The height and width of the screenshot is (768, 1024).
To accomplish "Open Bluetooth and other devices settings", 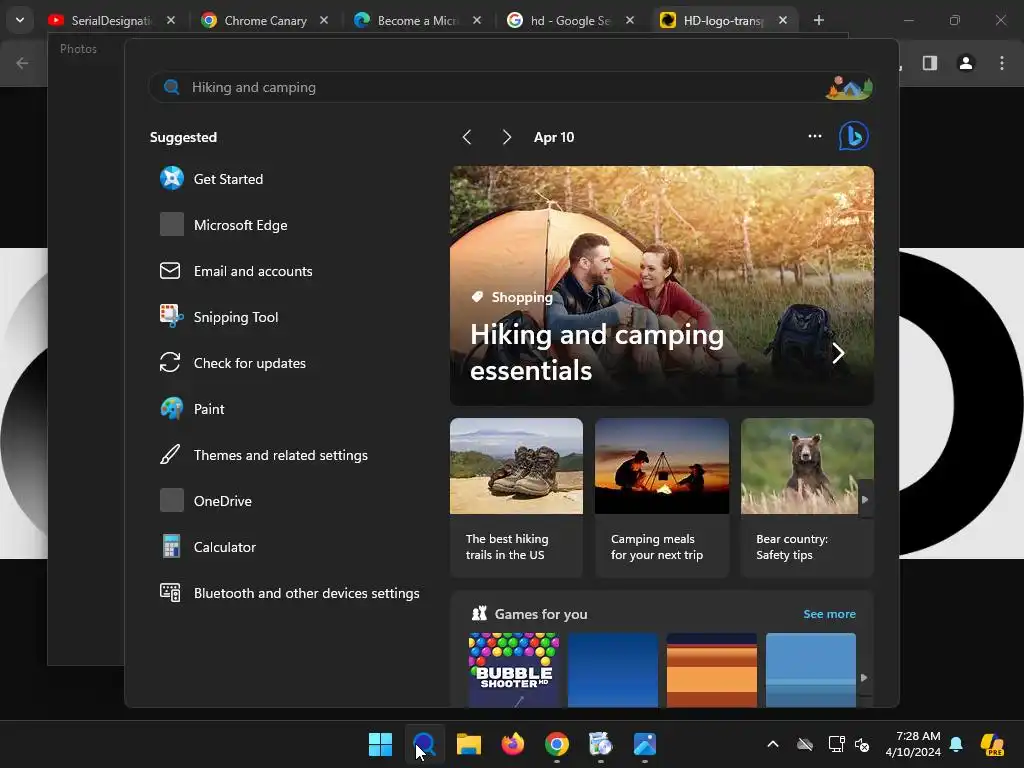I will [x=289, y=593].
